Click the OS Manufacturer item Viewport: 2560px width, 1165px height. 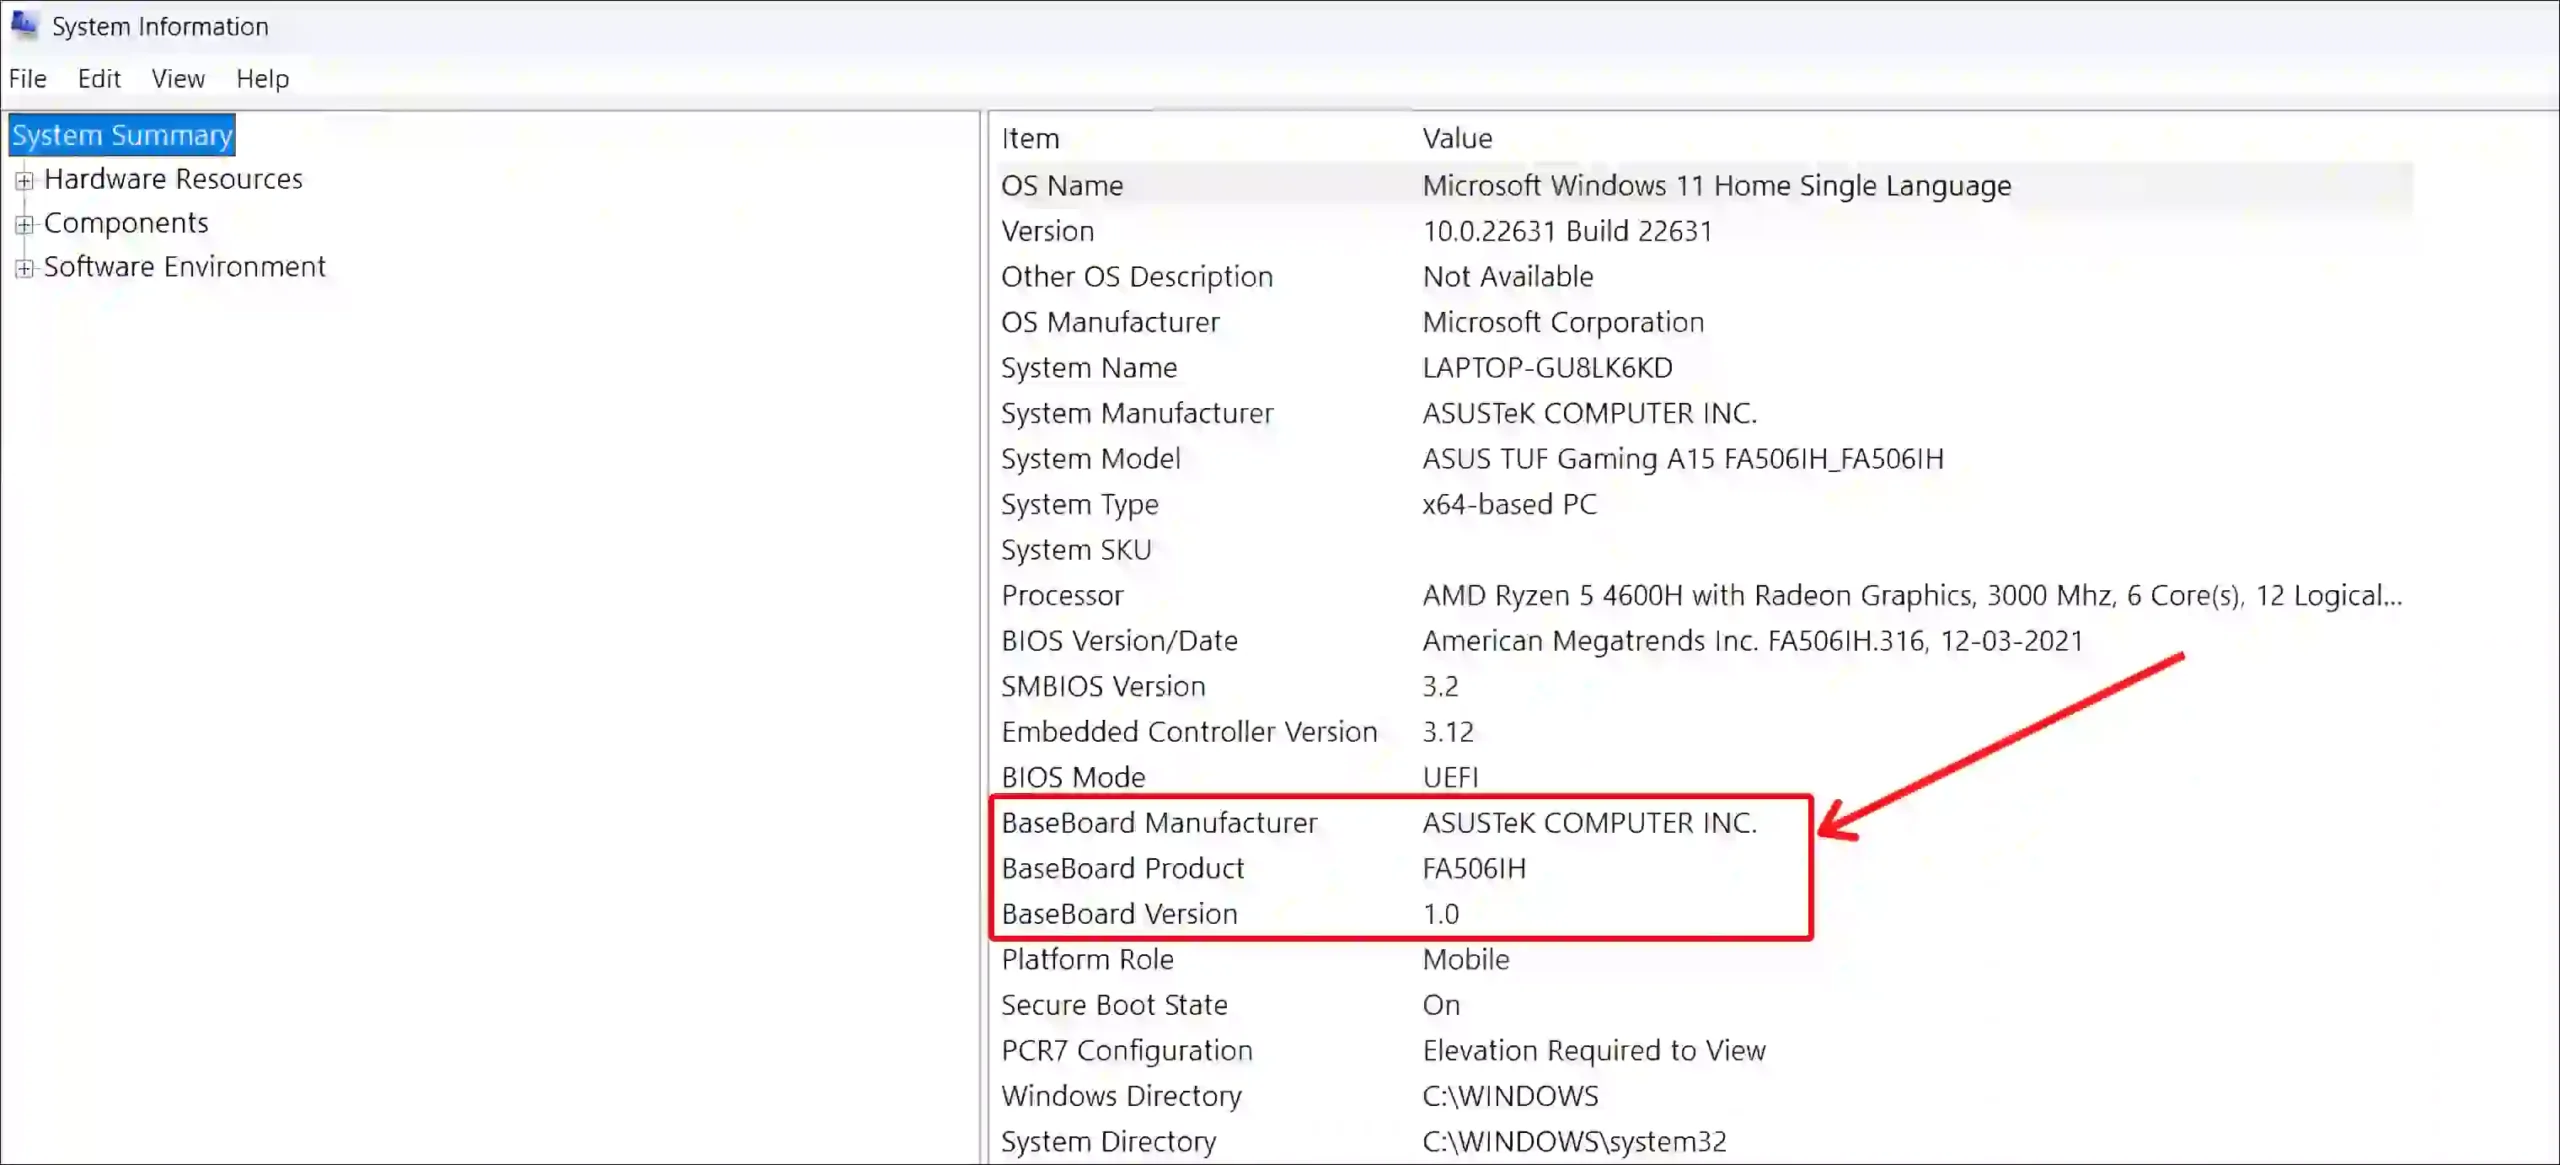pos(1110,322)
